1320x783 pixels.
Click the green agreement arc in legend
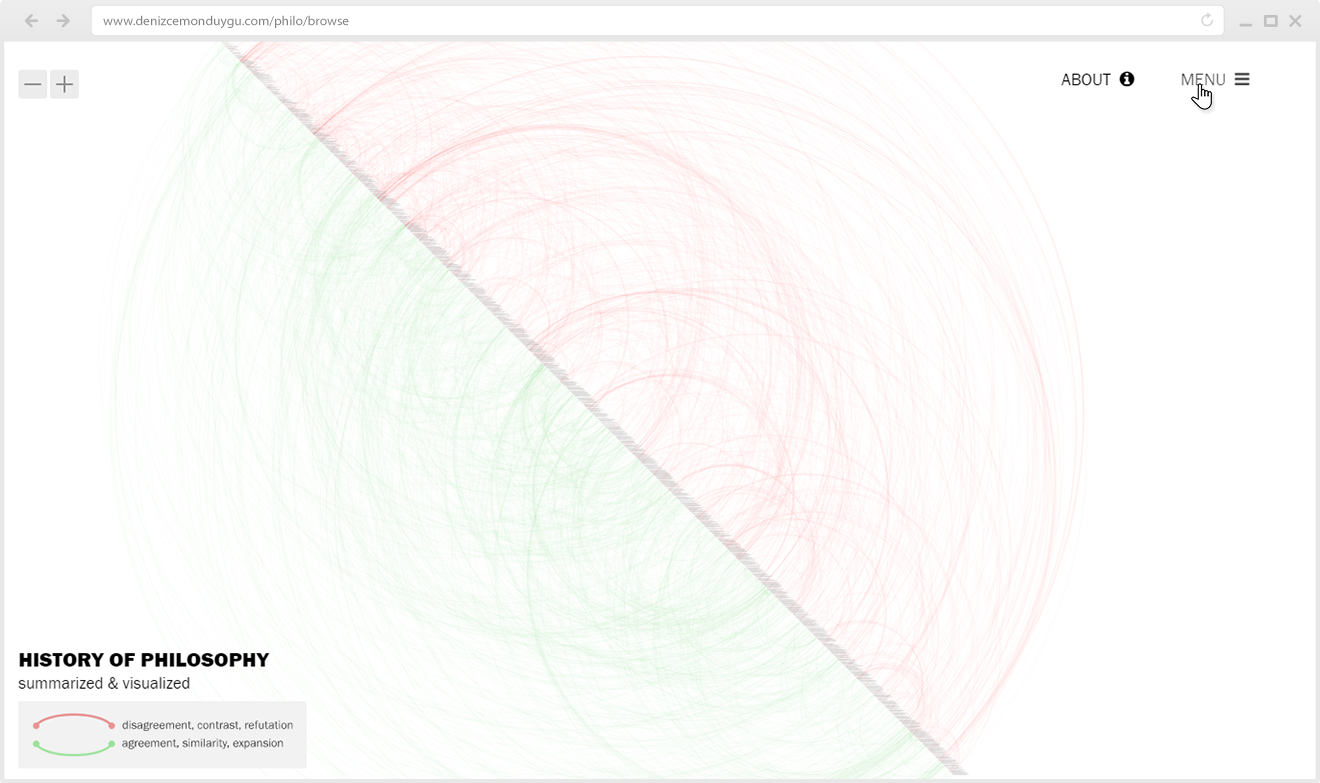[74, 747]
